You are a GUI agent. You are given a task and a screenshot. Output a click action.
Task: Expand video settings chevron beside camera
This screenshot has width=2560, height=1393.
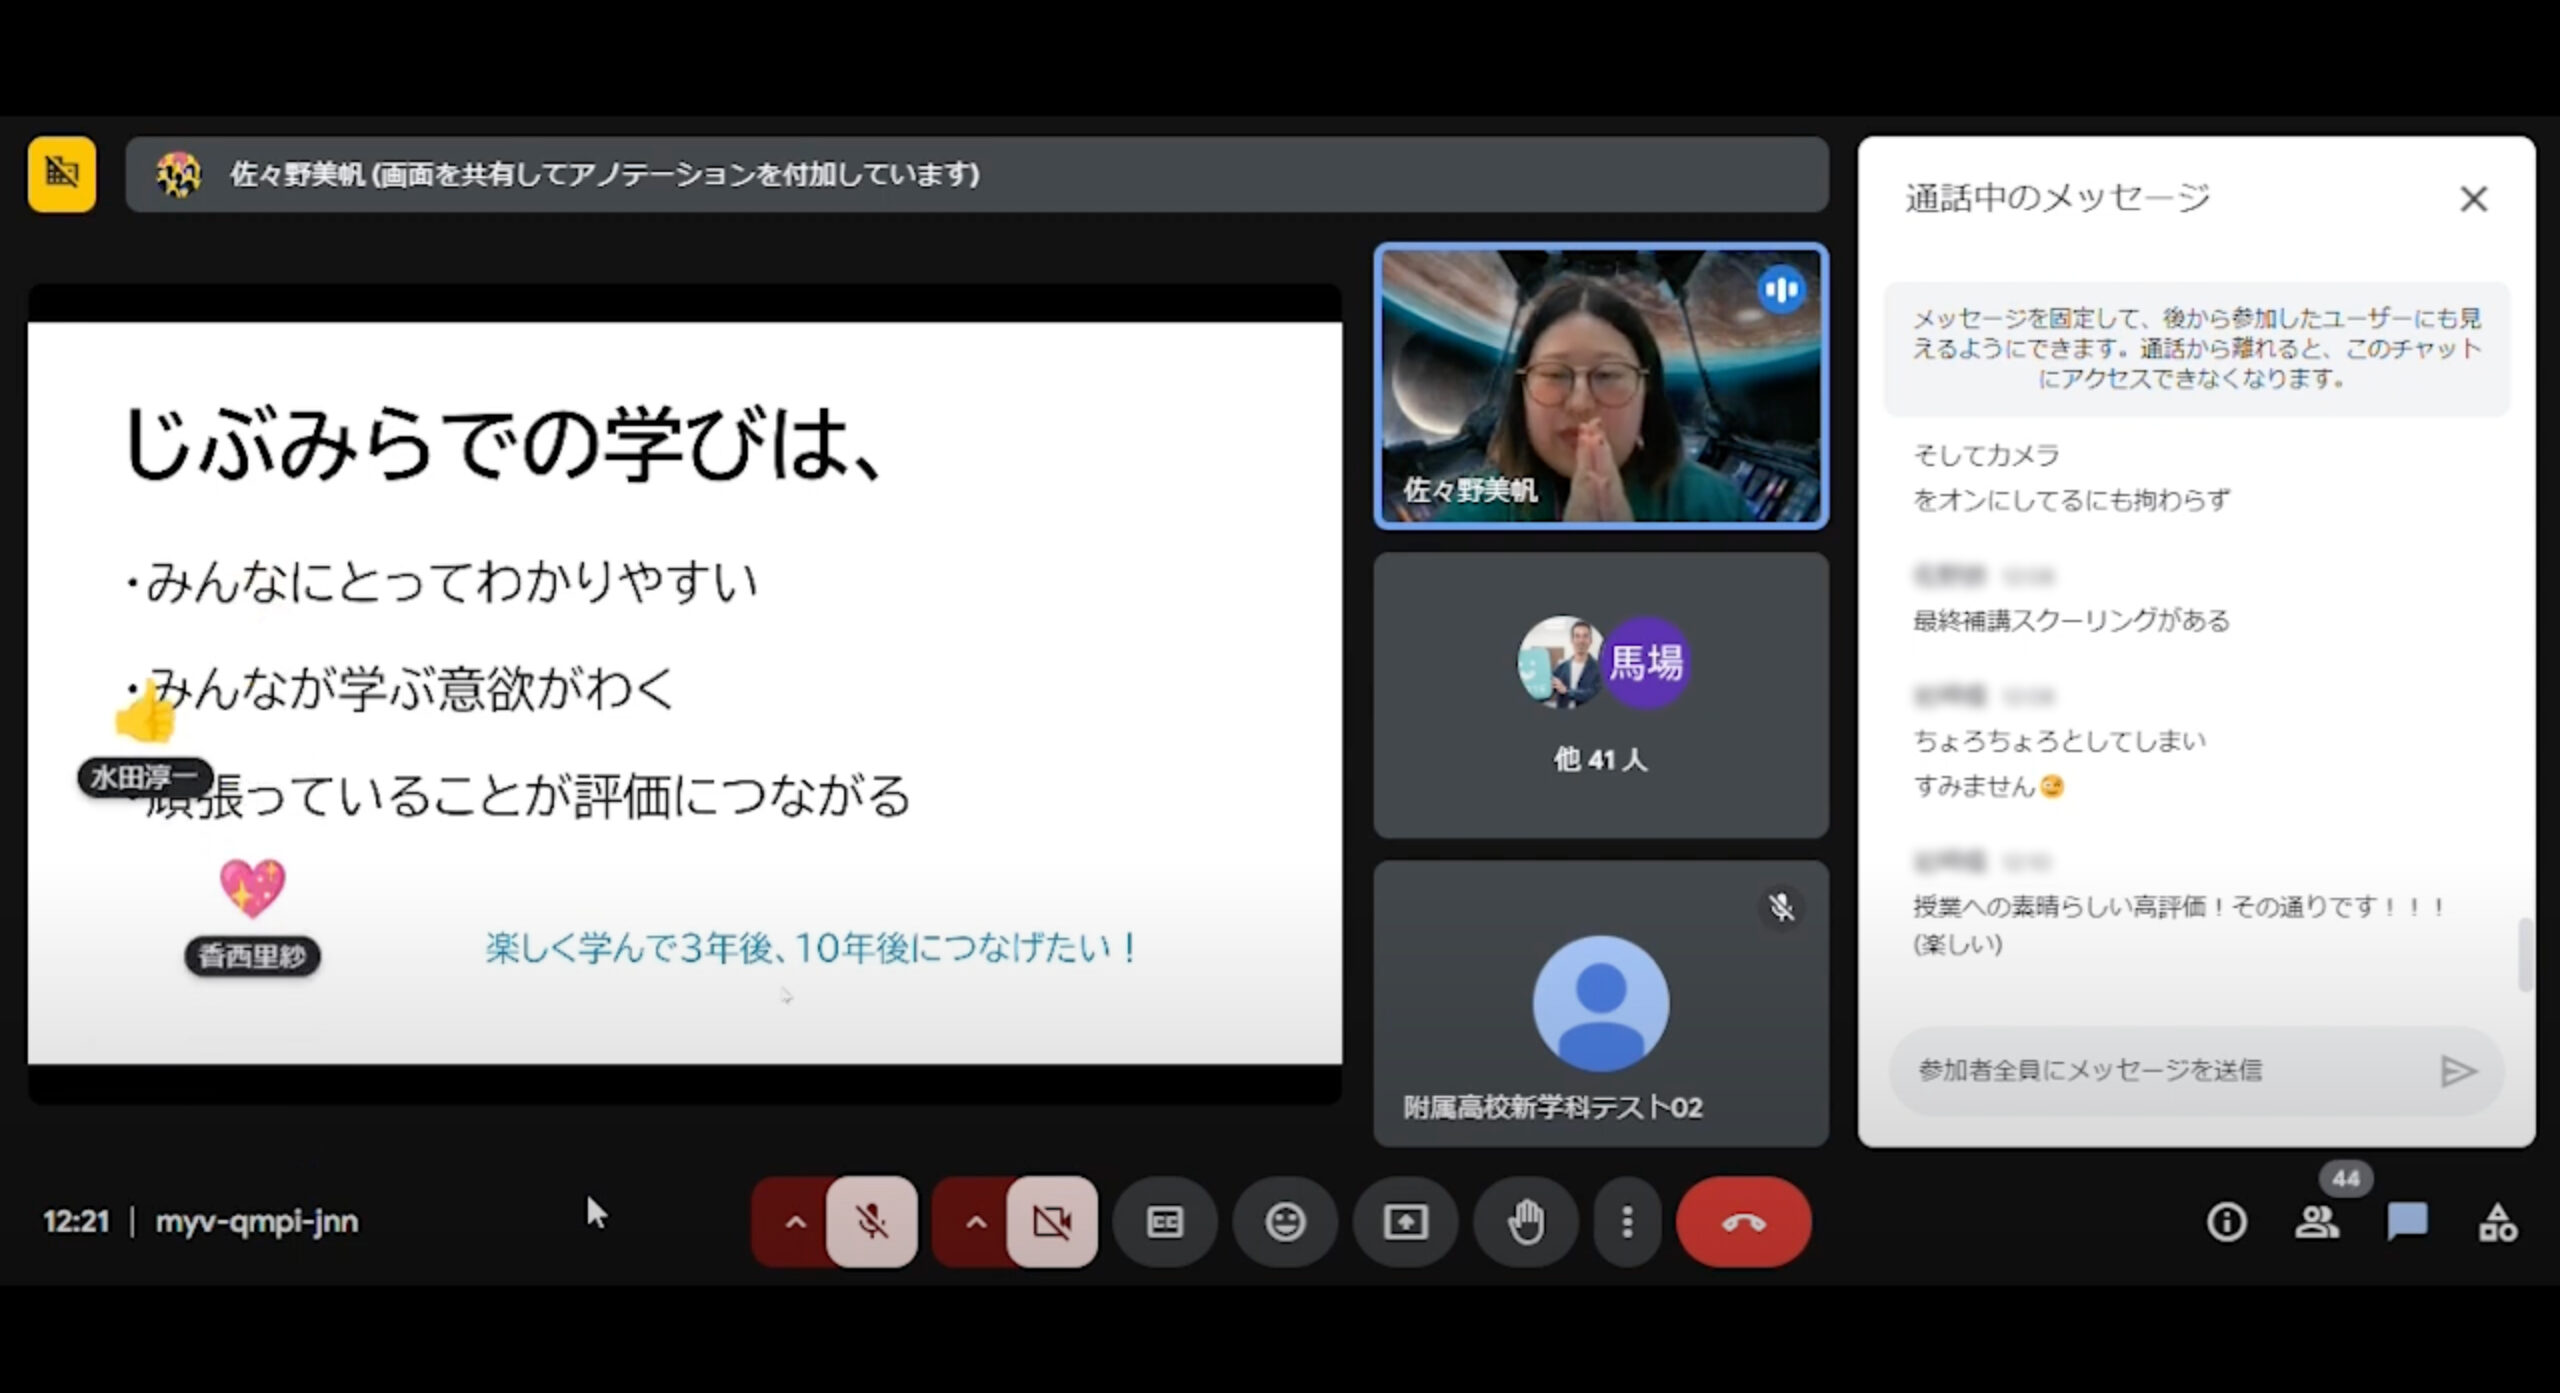point(975,1222)
